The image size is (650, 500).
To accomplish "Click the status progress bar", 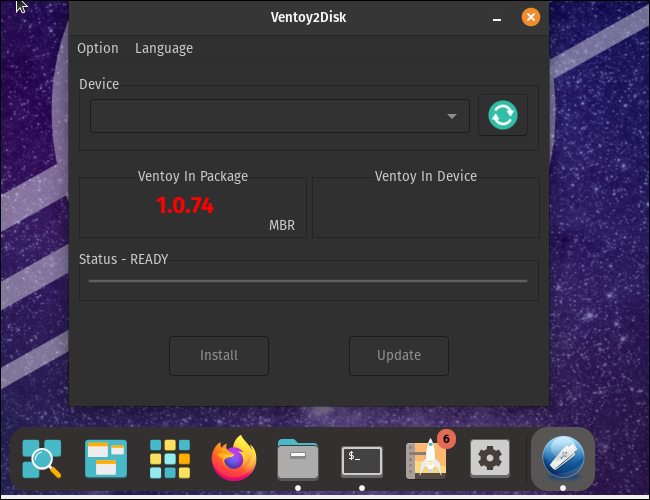I will [308, 281].
